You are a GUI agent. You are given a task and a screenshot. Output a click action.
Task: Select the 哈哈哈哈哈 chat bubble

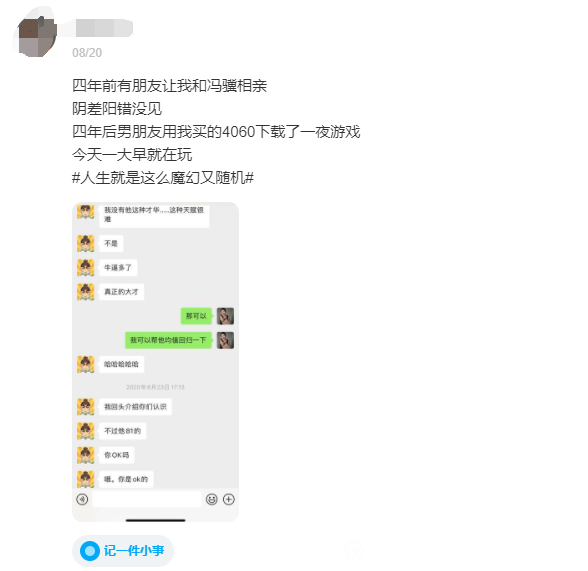point(121,364)
